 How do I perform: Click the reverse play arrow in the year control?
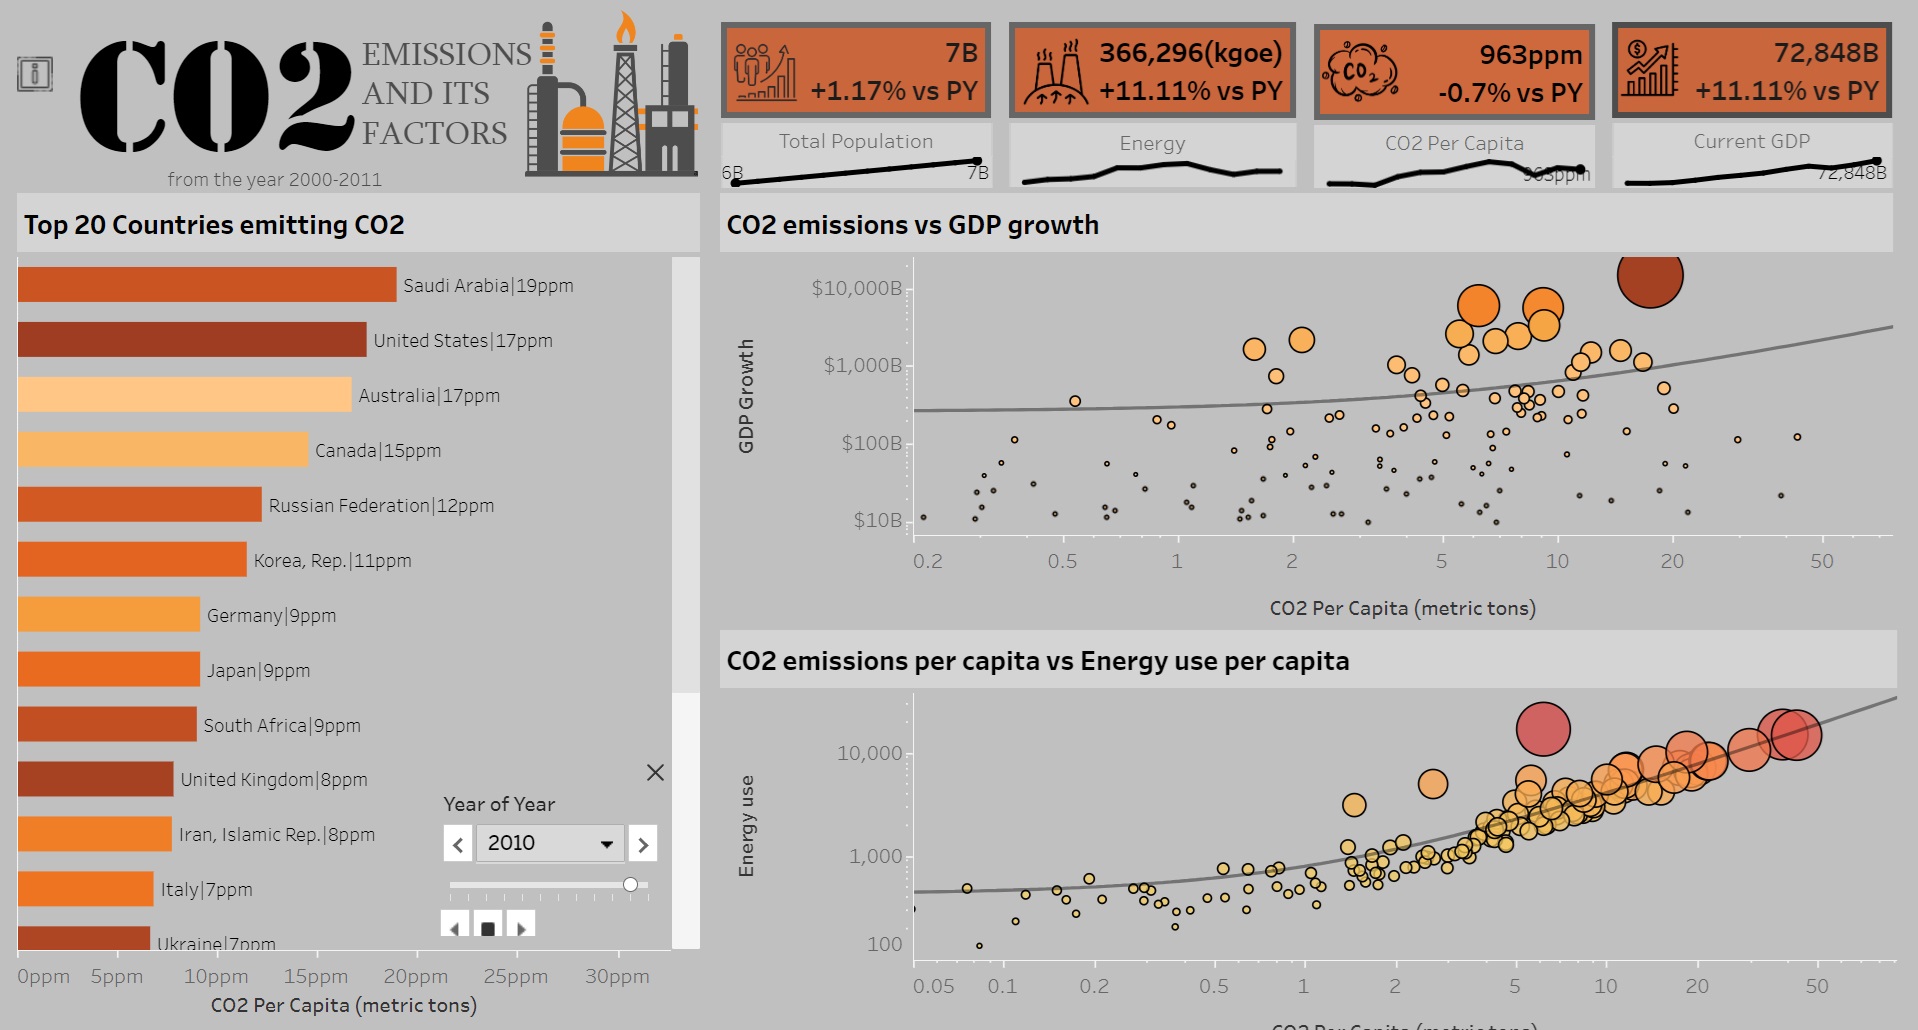pyautogui.click(x=454, y=928)
